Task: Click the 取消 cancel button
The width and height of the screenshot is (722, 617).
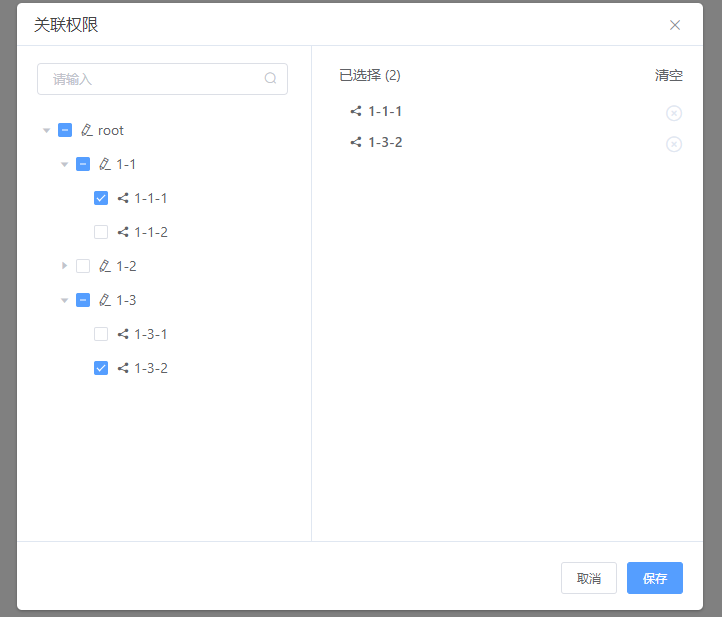Action: click(588, 578)
